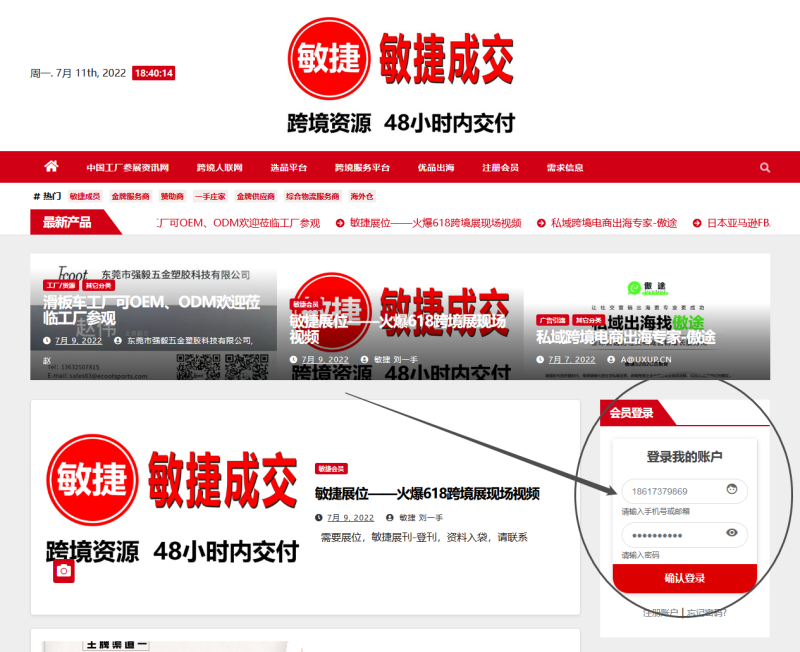
Task: Open author 敏捷 刘一手 in the article list entry
Action: coord(421,517)
